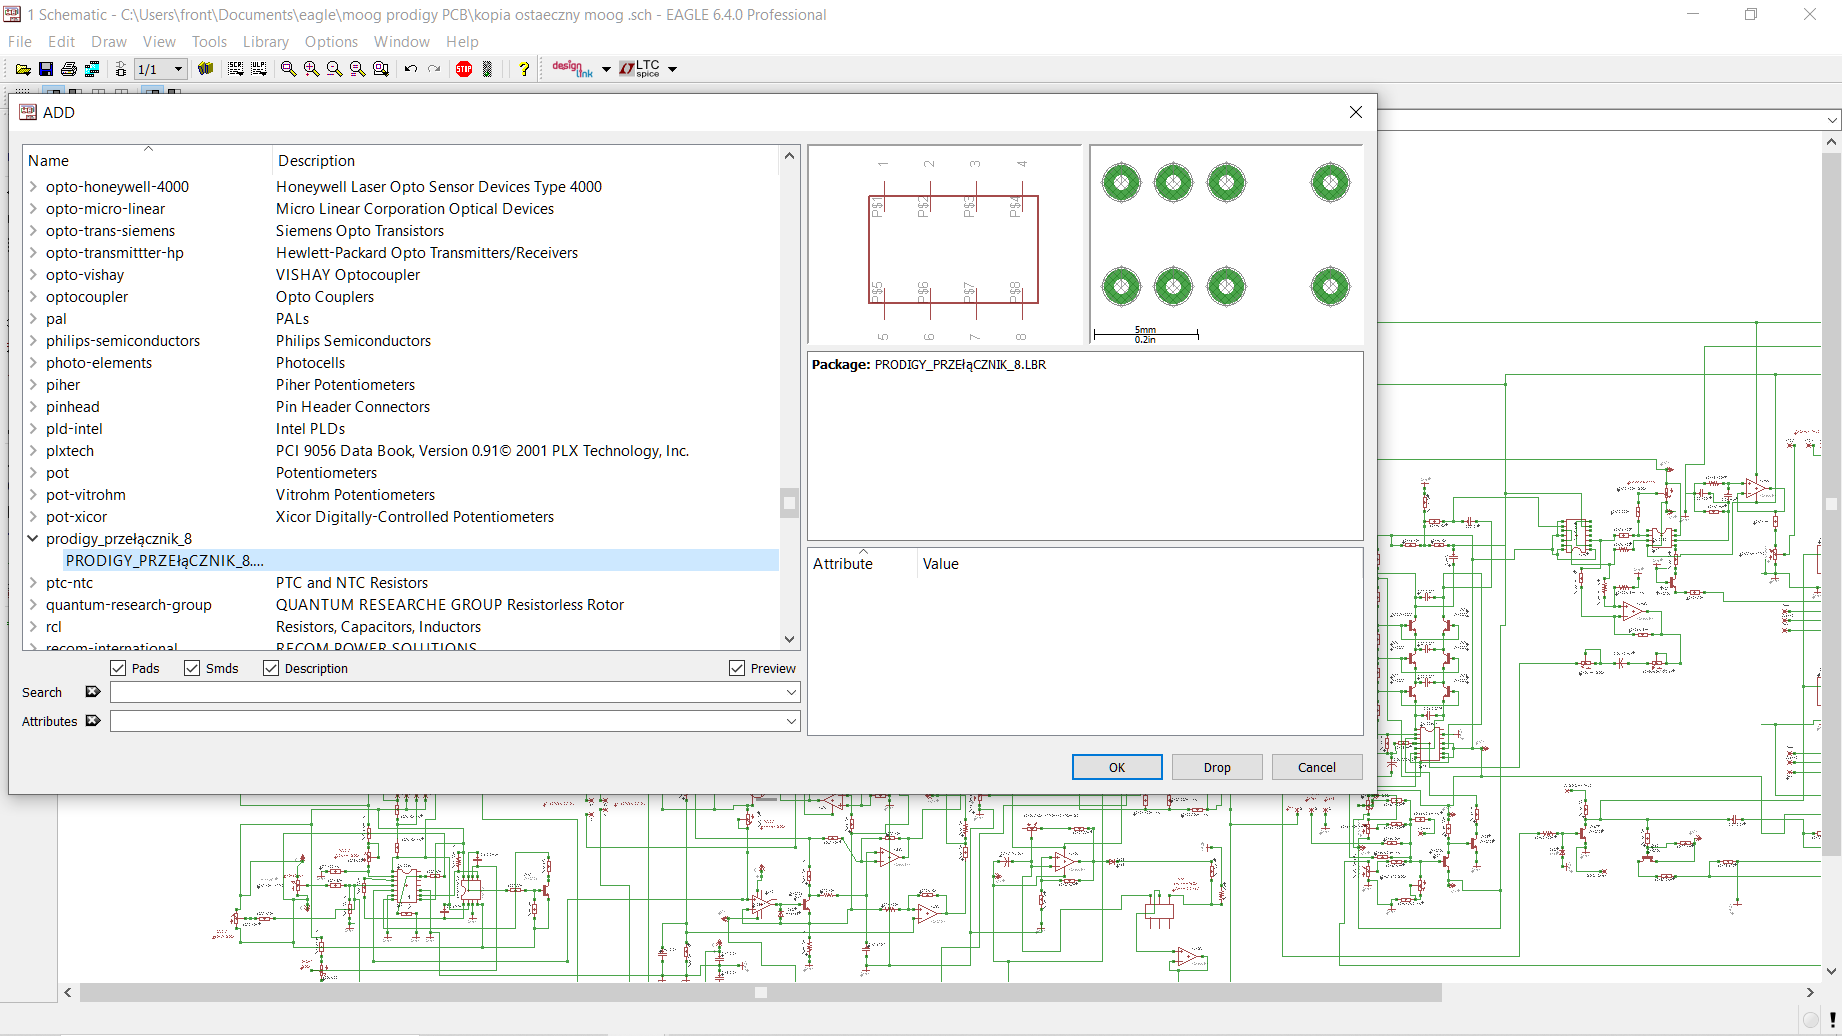Click the Zoom in magnifier icon
The image size is (1842, 1036).
(x=311, y=69)
